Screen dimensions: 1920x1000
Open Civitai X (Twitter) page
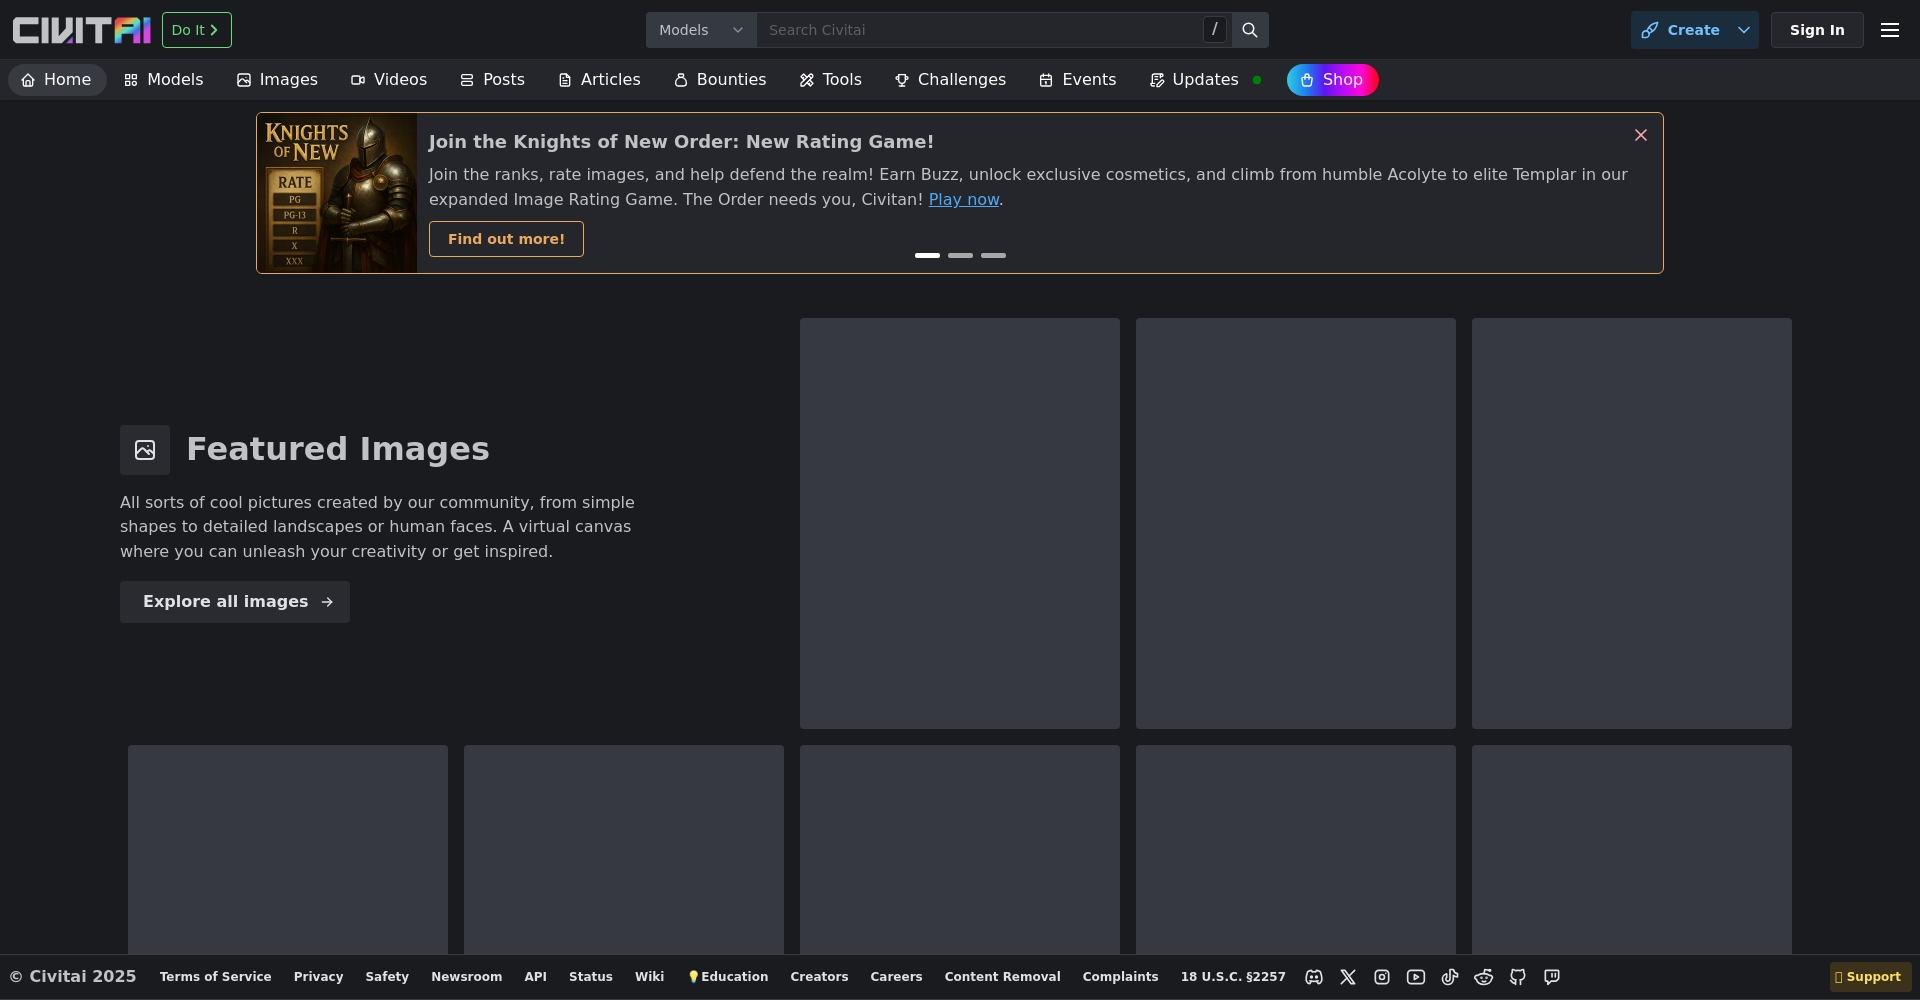coord(1348,977)
